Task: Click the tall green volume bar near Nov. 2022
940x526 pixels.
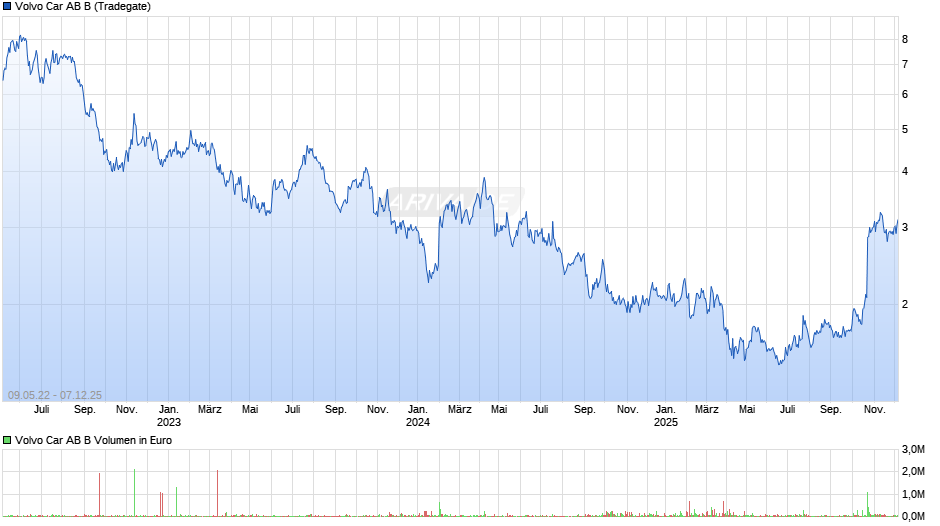Action: point(134,492)
